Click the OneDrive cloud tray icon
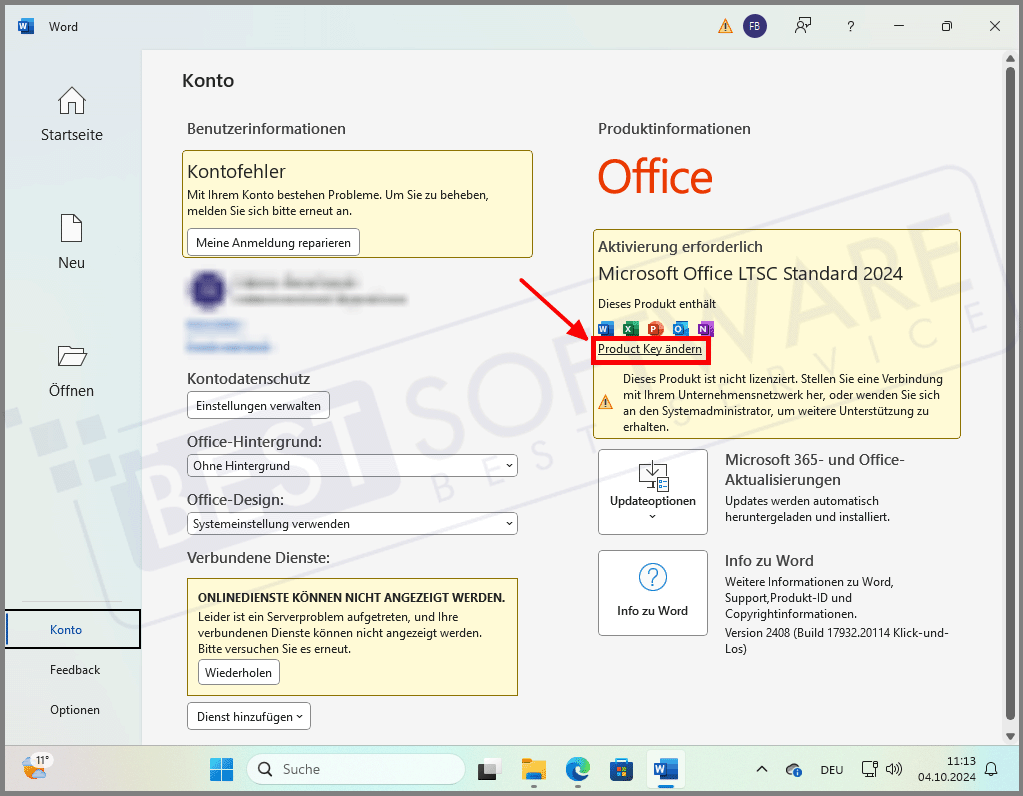 [x=793, y=770]
